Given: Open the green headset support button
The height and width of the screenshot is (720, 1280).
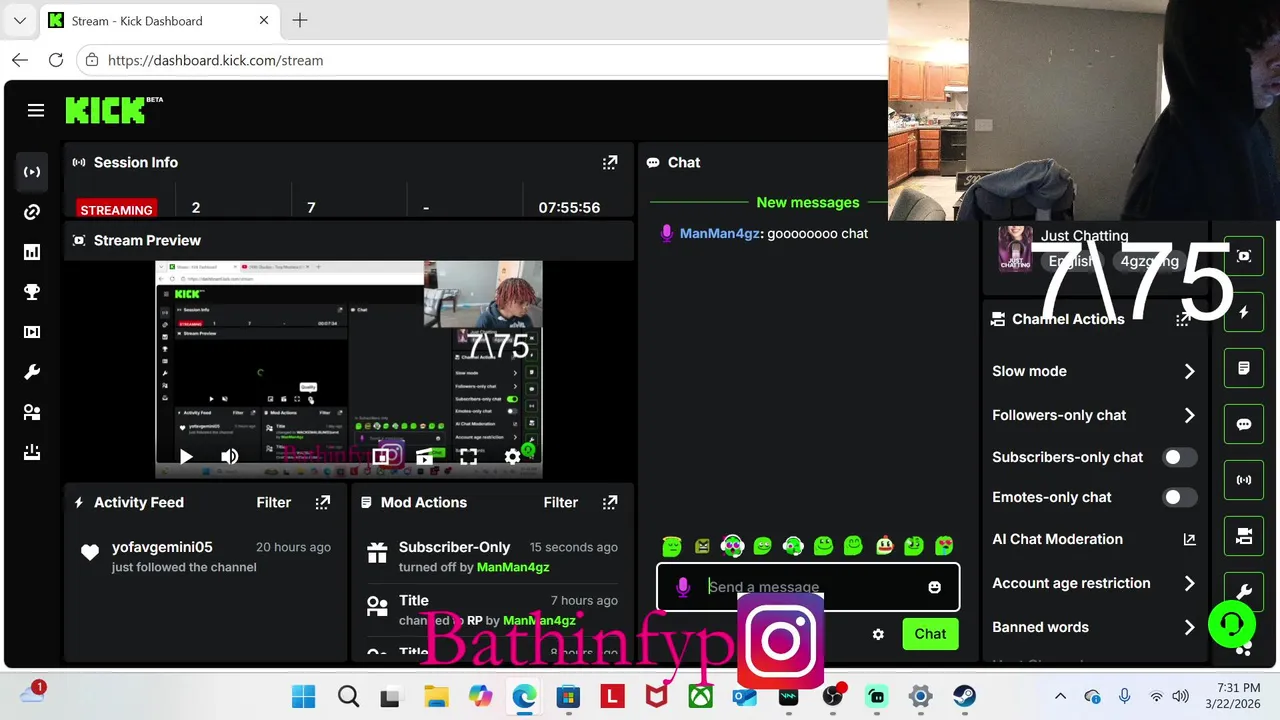Looking at the screenshot, I should pyautogui.click(x=1232, y=624).
